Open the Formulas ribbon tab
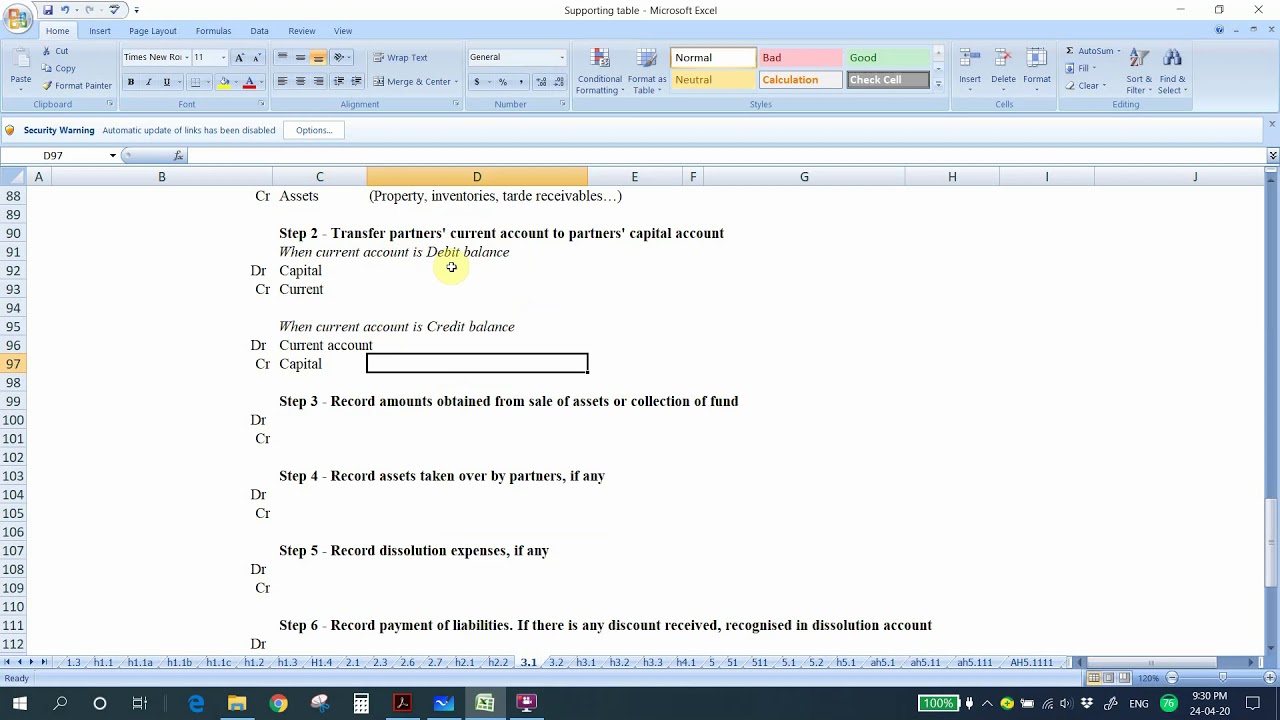The width and height of the screenshot is (1280, 720). tap(213, 31)
